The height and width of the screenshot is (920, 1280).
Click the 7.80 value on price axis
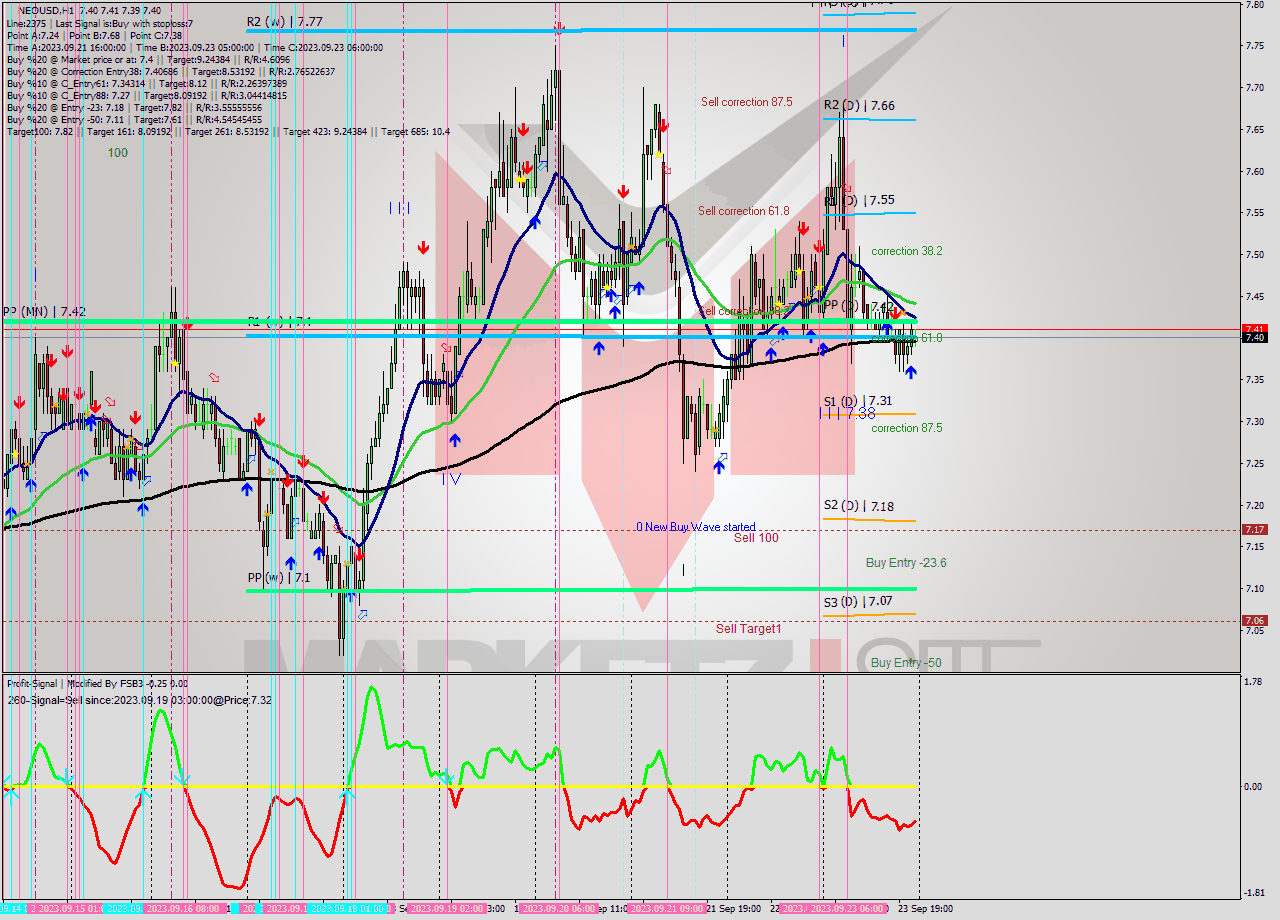pos(1254,5)
